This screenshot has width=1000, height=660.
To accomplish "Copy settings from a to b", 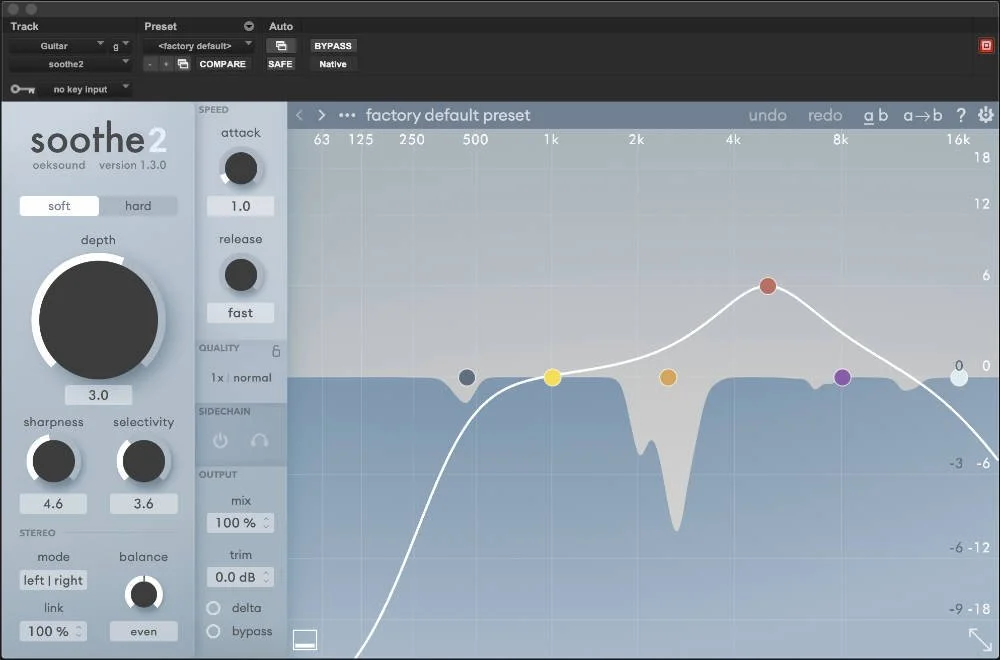I will click(920, 115).
